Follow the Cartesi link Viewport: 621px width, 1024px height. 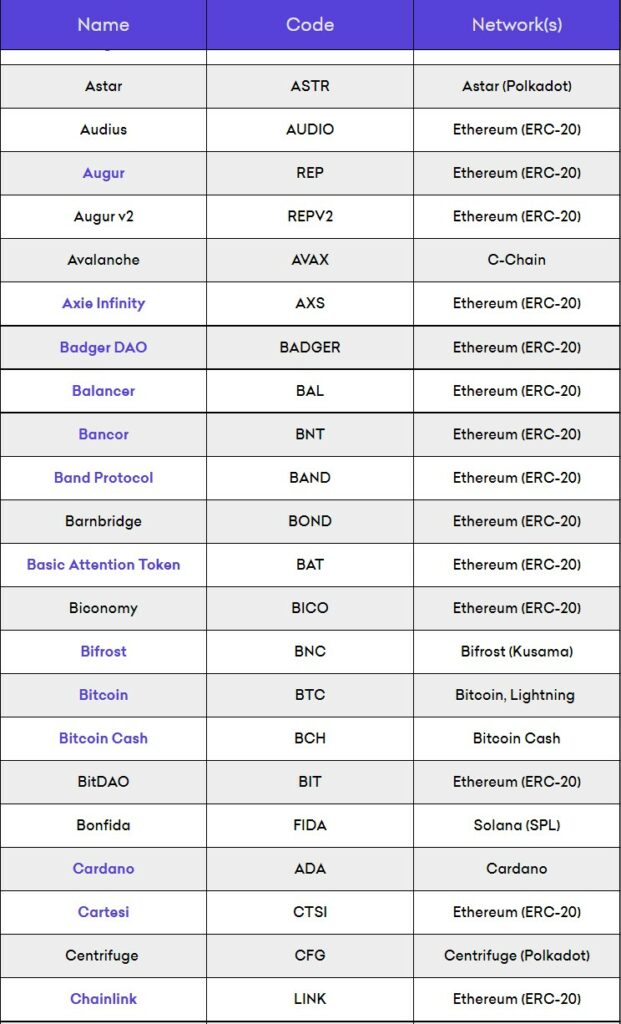pos(103,912)
